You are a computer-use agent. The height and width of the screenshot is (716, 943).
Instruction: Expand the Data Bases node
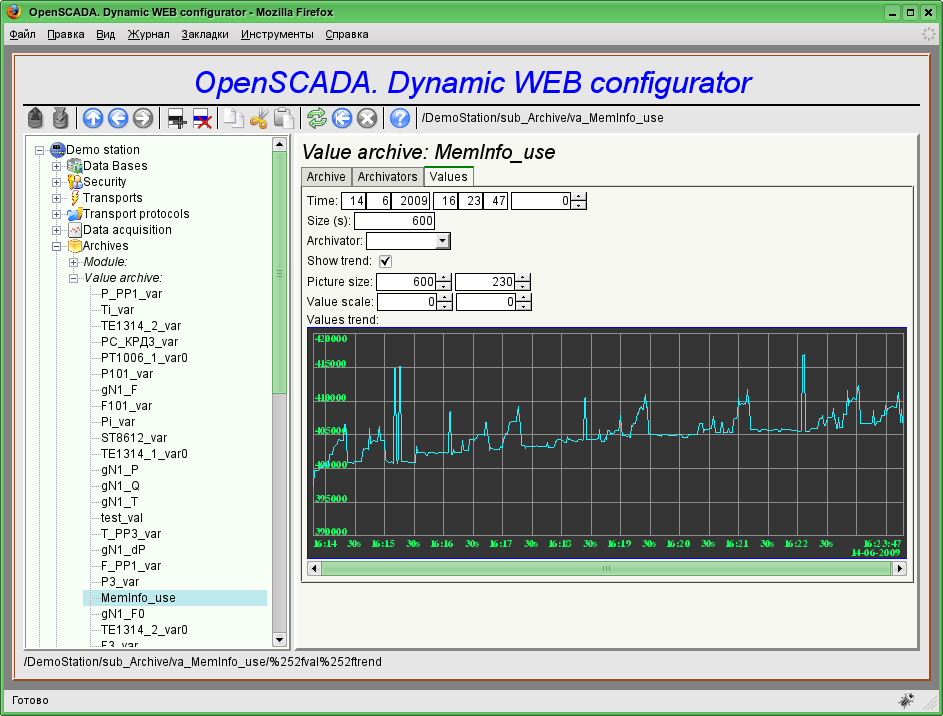click(x=57, y=166)
